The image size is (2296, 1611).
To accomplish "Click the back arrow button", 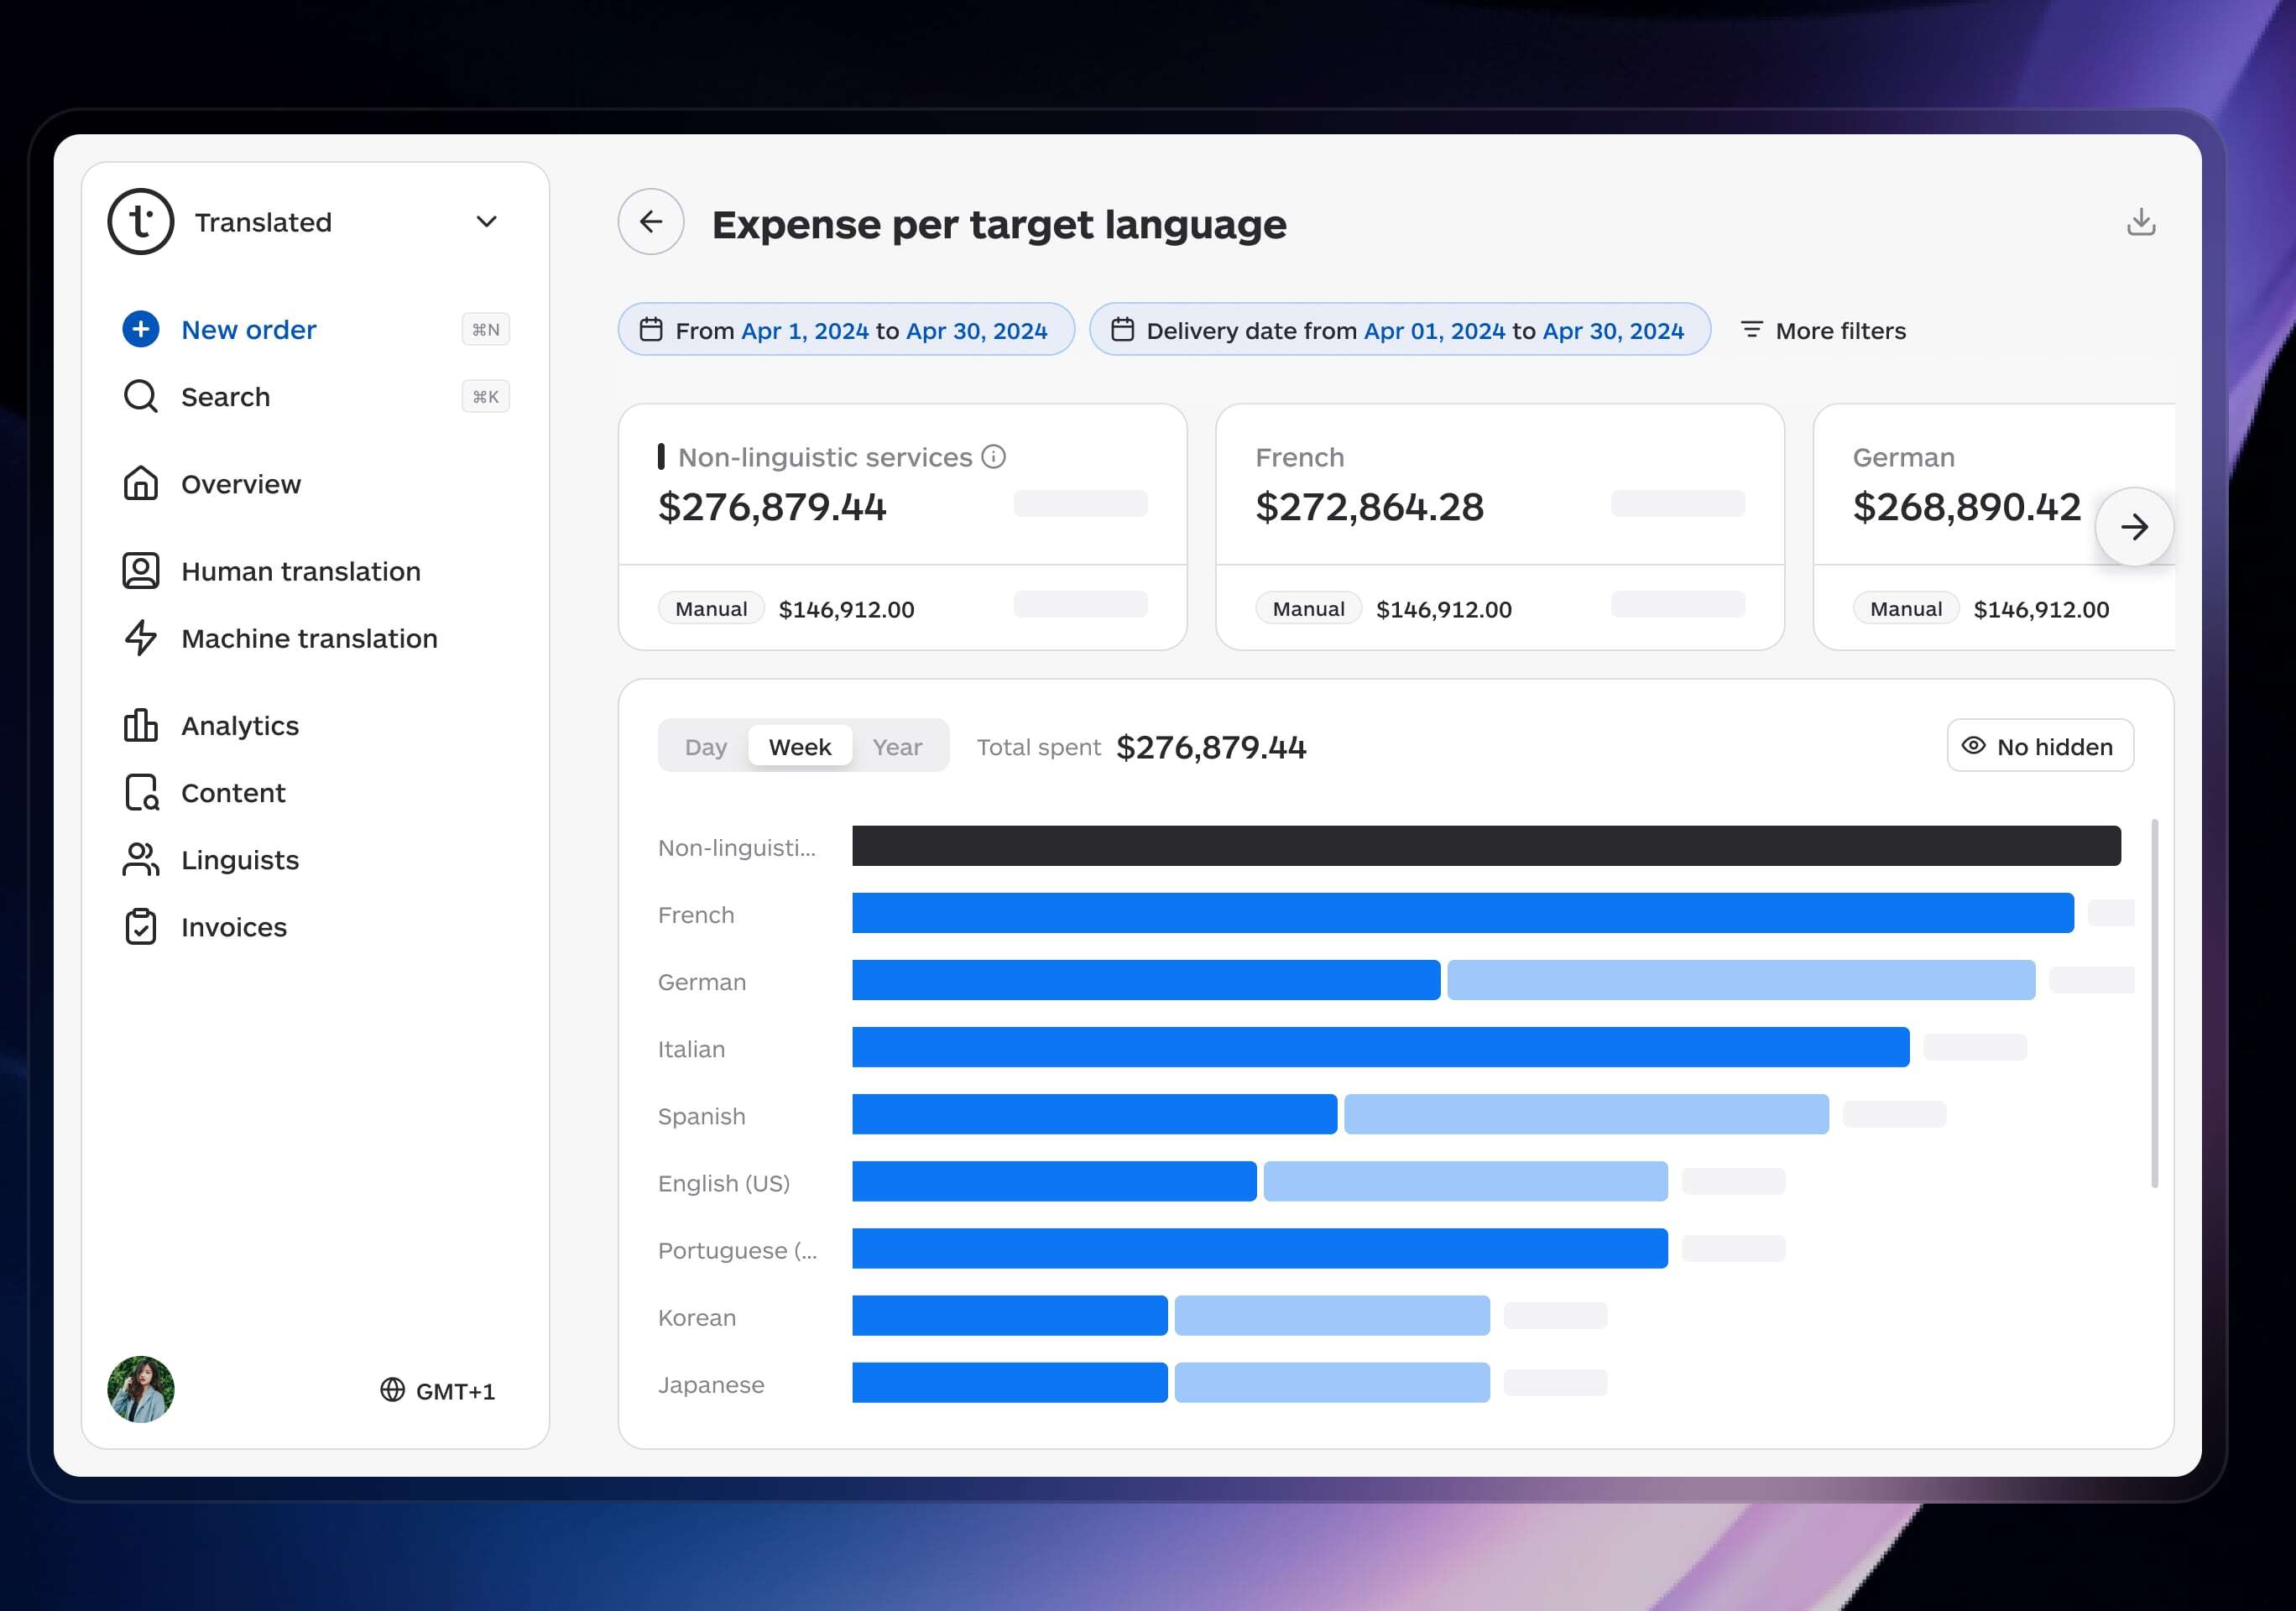I will 651,222.
